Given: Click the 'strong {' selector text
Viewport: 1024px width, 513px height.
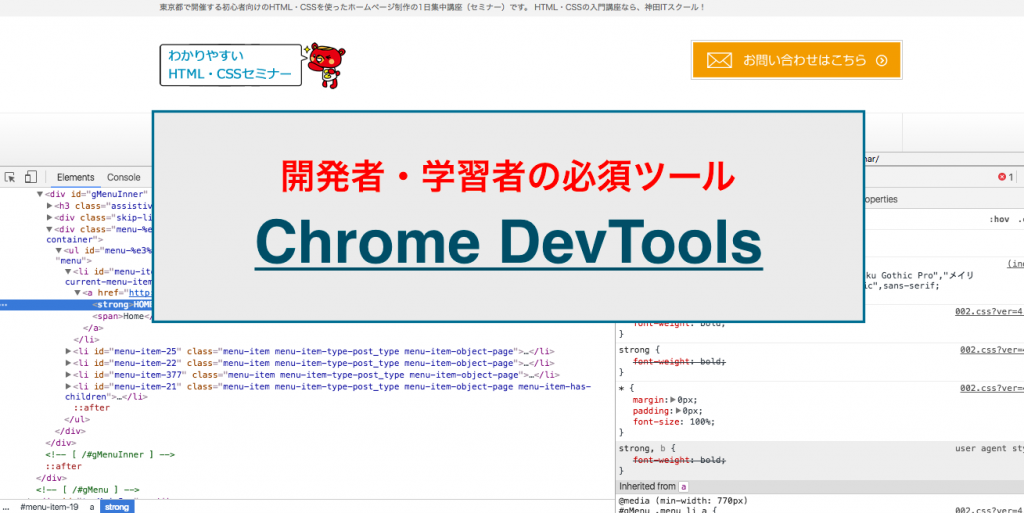Looking at the screenshot, I should pyautogui.click(x=639, y=350).
